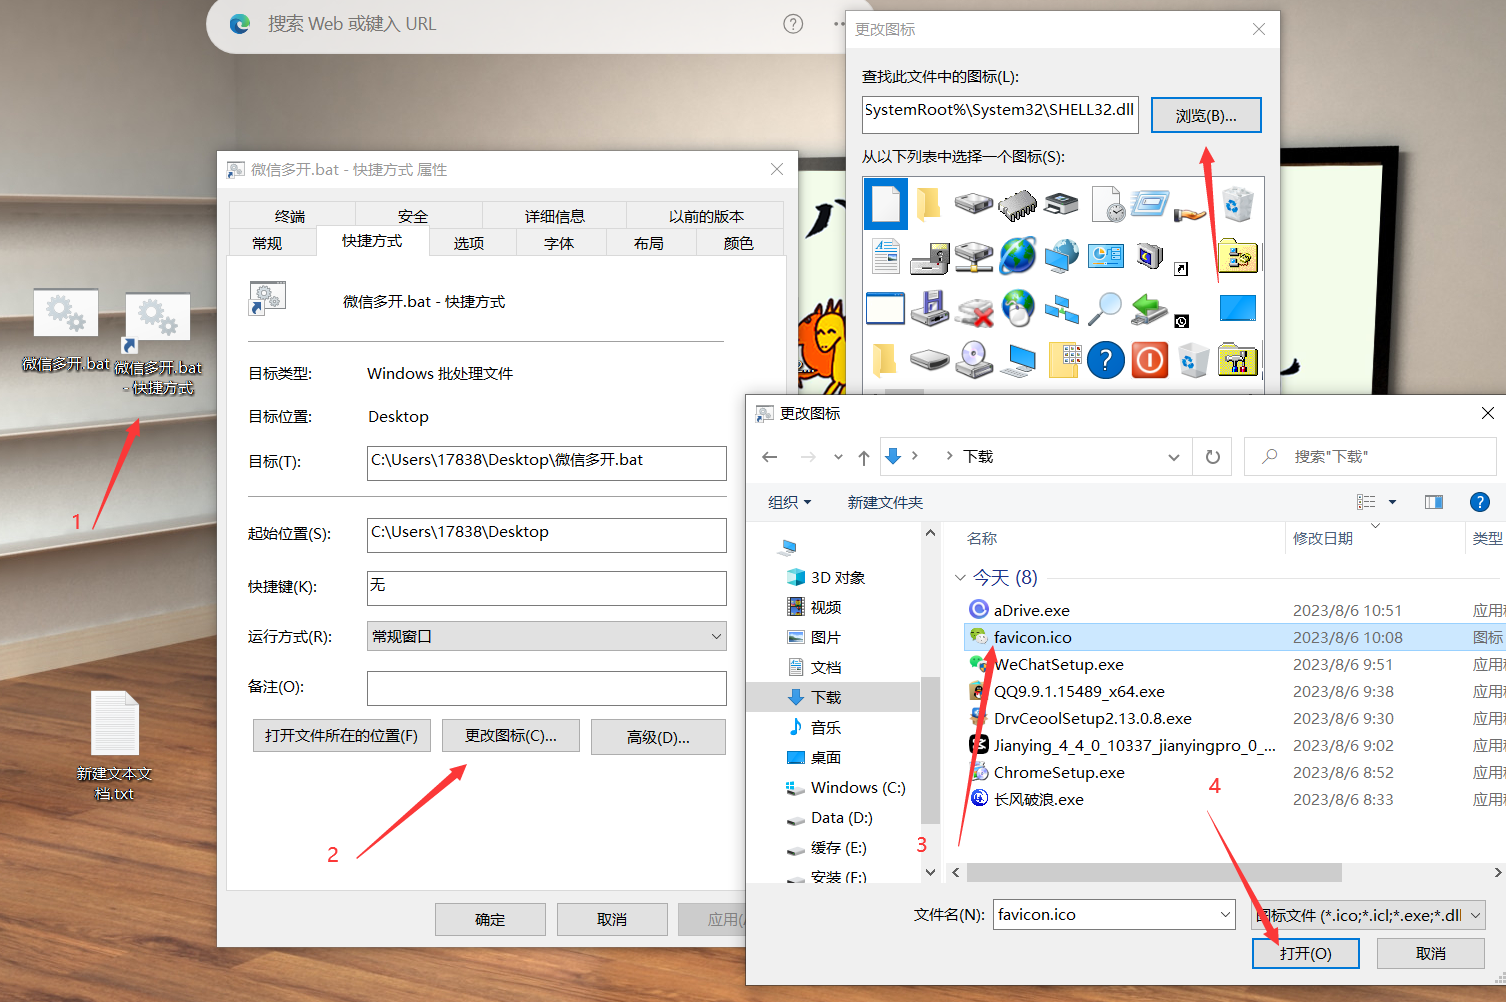Viewport: 1506px width, 1002px height.
Task: Select the green arrow drive icon
Action: click(x=1150, y=309)
